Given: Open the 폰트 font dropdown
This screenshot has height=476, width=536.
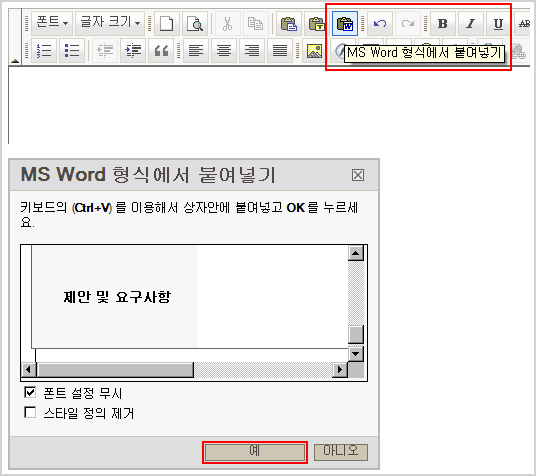Looking at the screenshot, I should pos(52,23).
